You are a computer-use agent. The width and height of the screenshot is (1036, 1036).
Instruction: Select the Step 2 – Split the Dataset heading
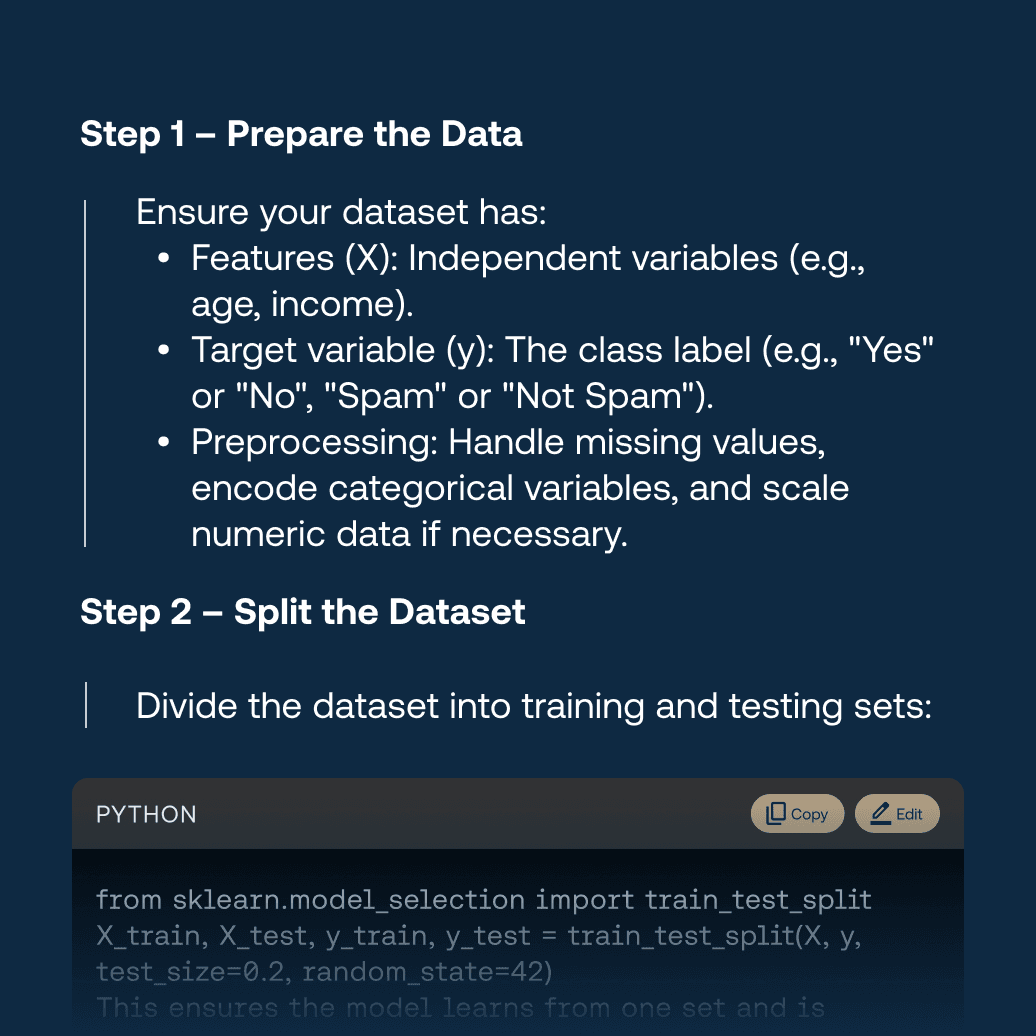303,612
